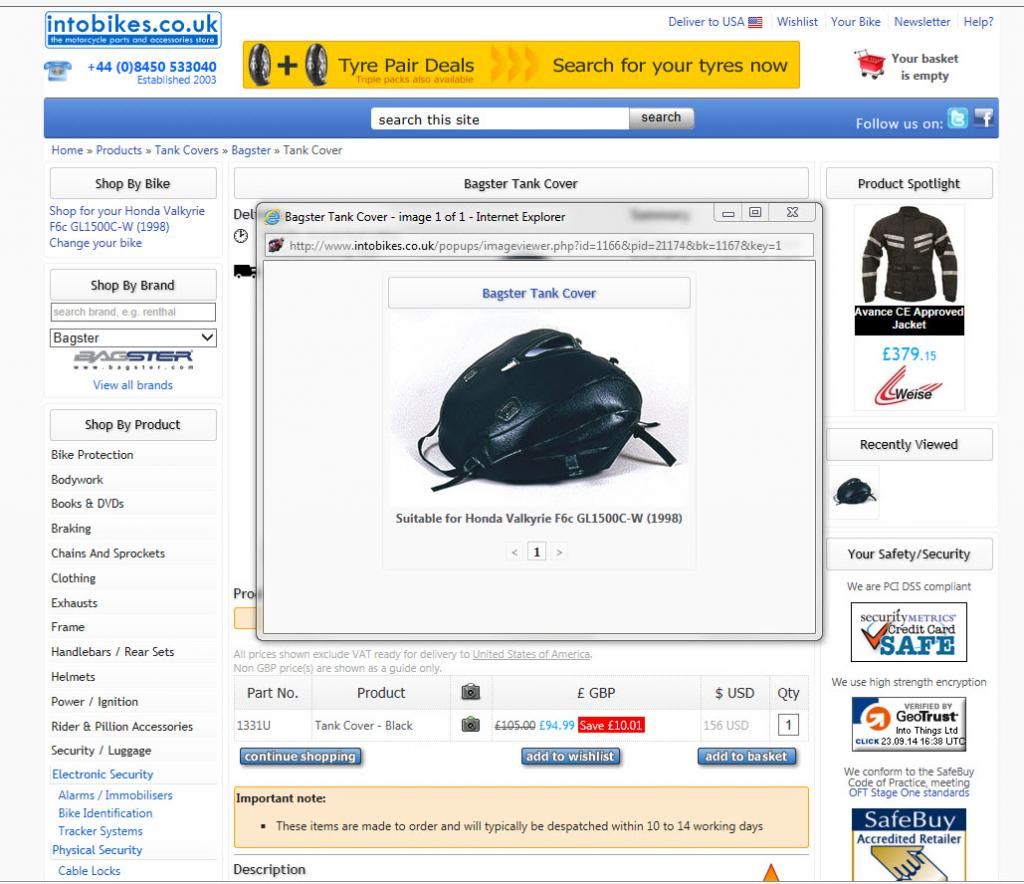The image size is (1024, 884).
Task: Click Avance CE Approved Jacket image
Action: pyautogui.click(x=908, y=255)
